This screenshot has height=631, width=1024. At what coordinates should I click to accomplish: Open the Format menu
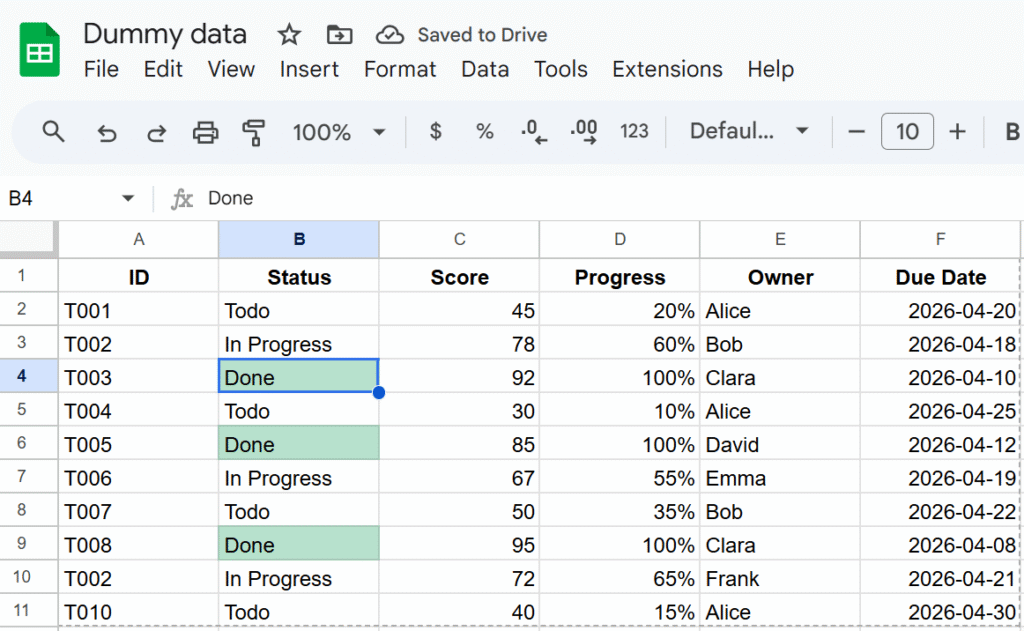coord(400,69)
